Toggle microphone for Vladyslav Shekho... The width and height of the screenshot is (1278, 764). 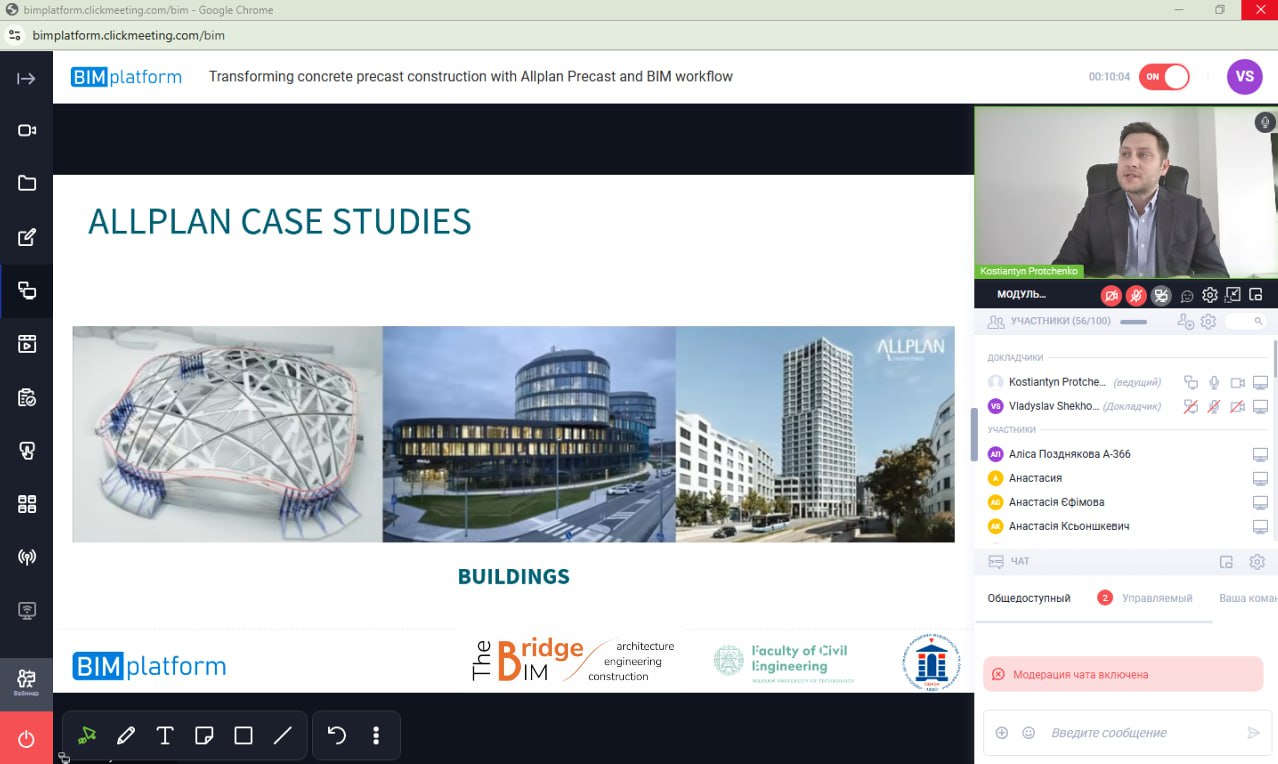pyautogui.click(x=1214, y=406)
